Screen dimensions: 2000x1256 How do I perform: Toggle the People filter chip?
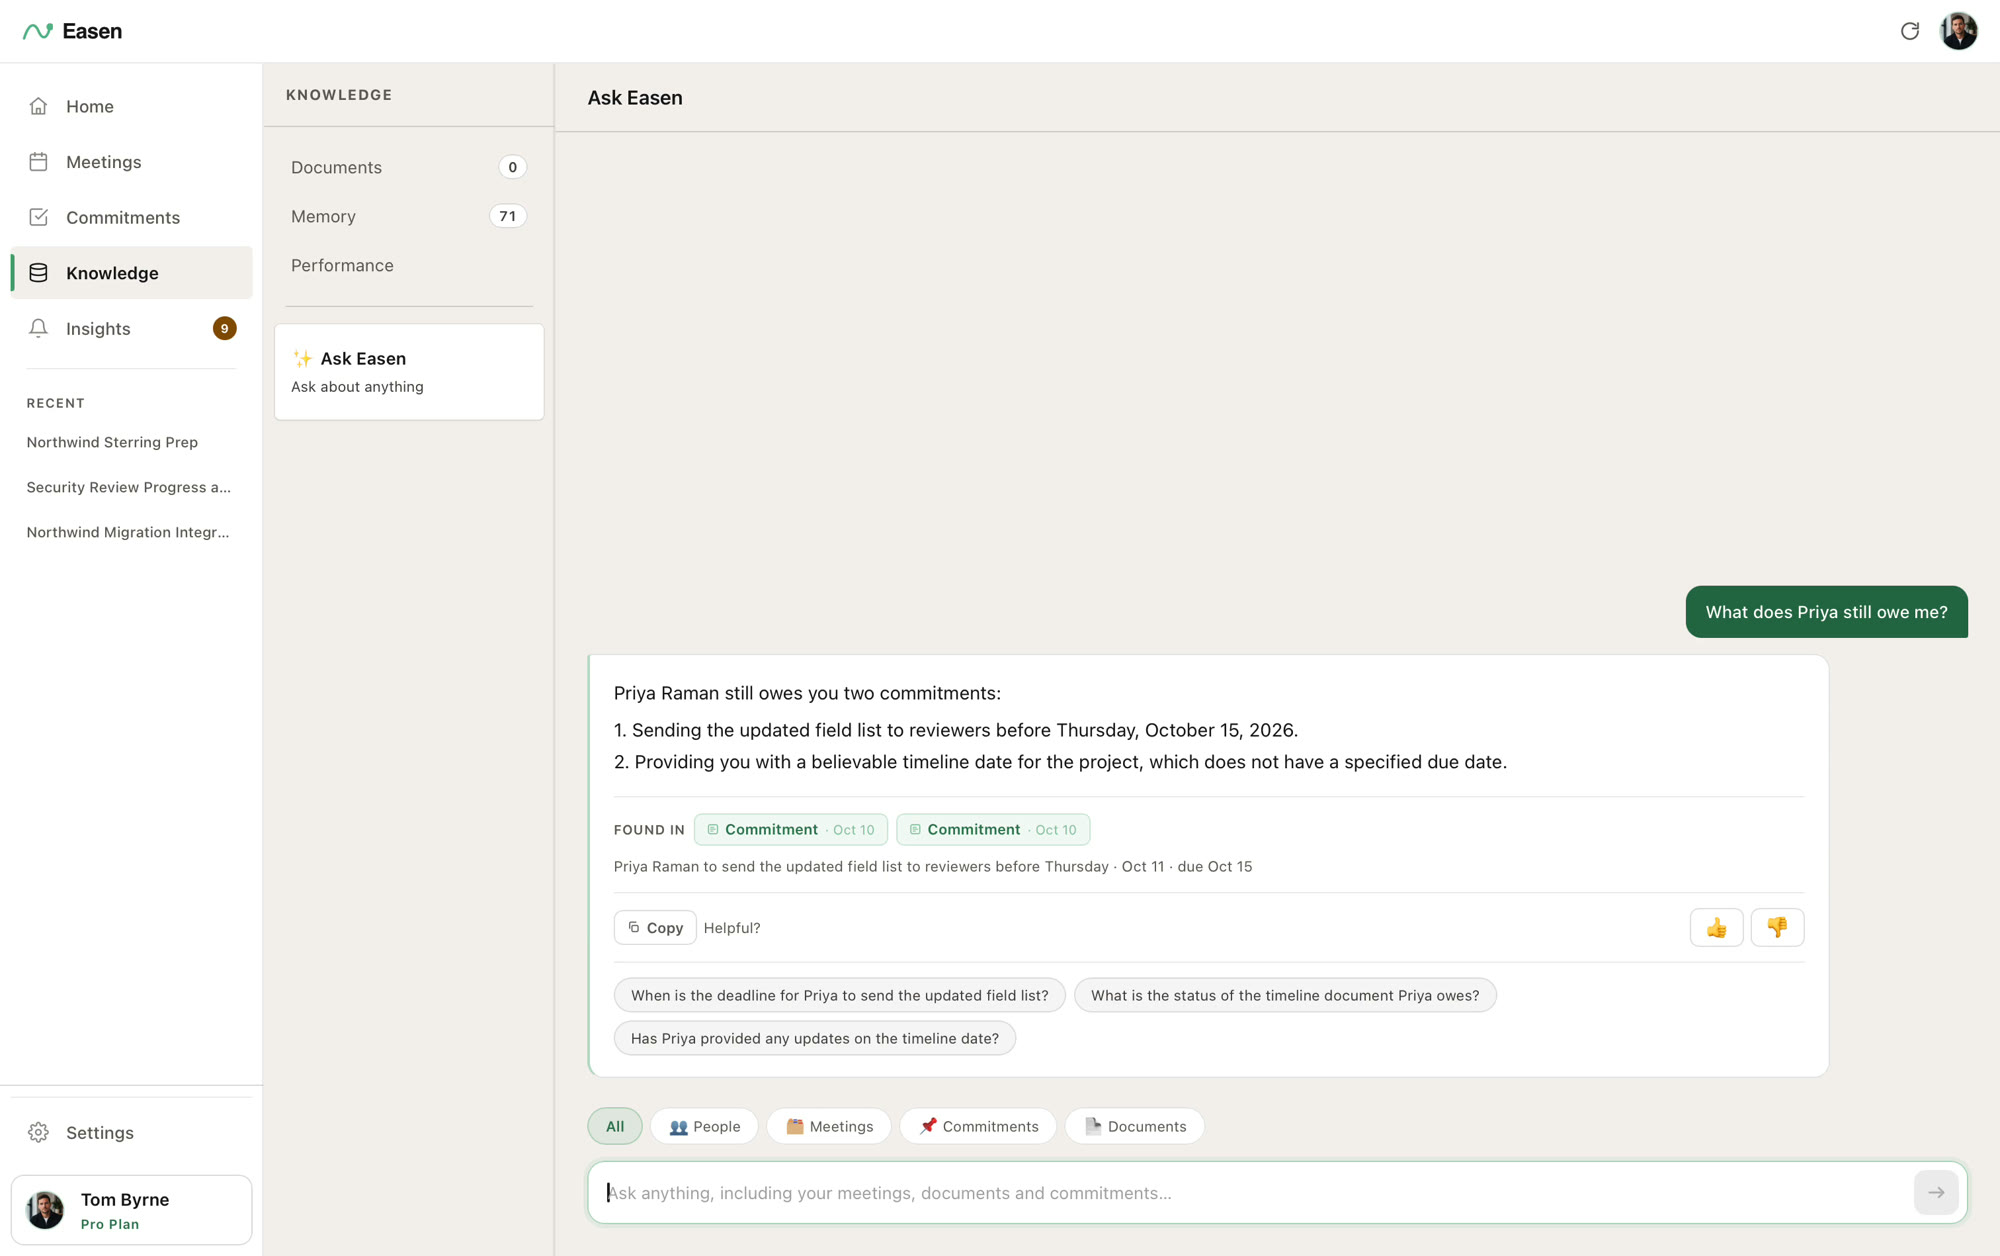tap(704, 1126)
